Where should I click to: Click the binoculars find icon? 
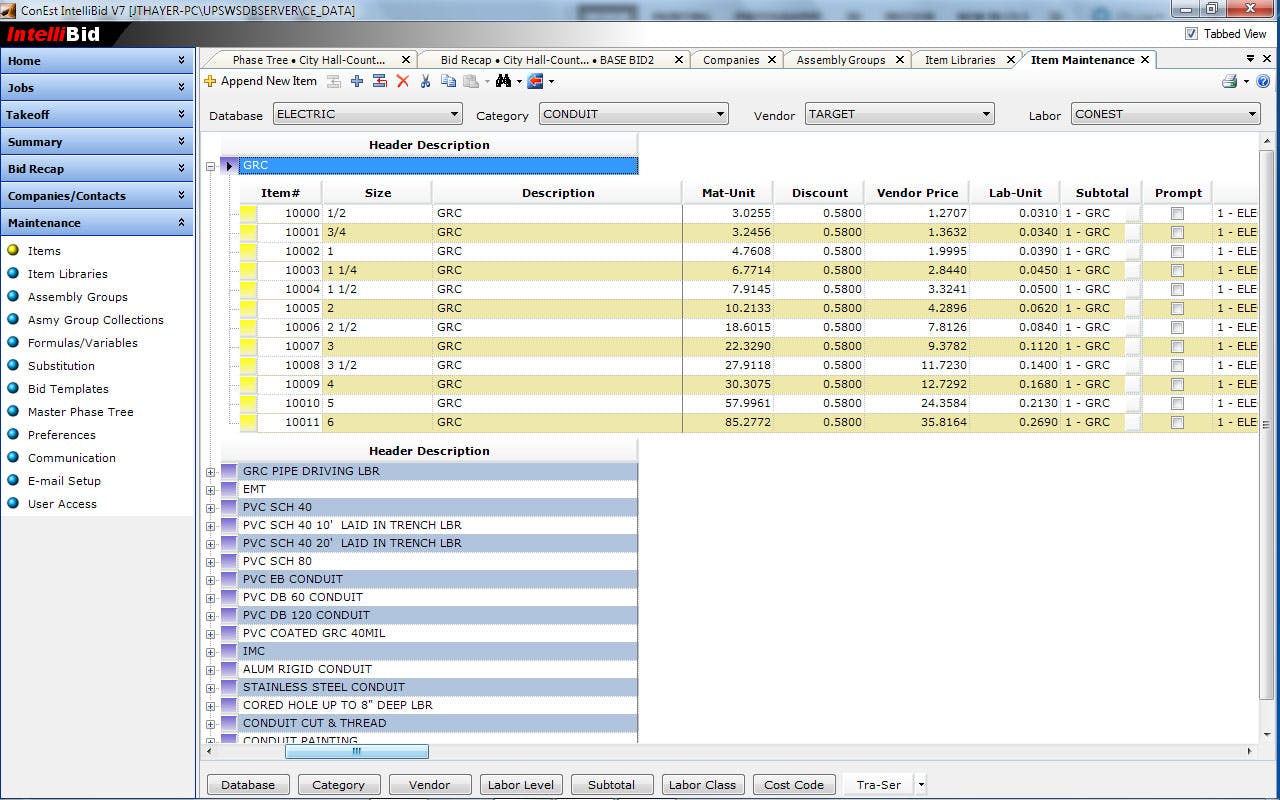503,81
